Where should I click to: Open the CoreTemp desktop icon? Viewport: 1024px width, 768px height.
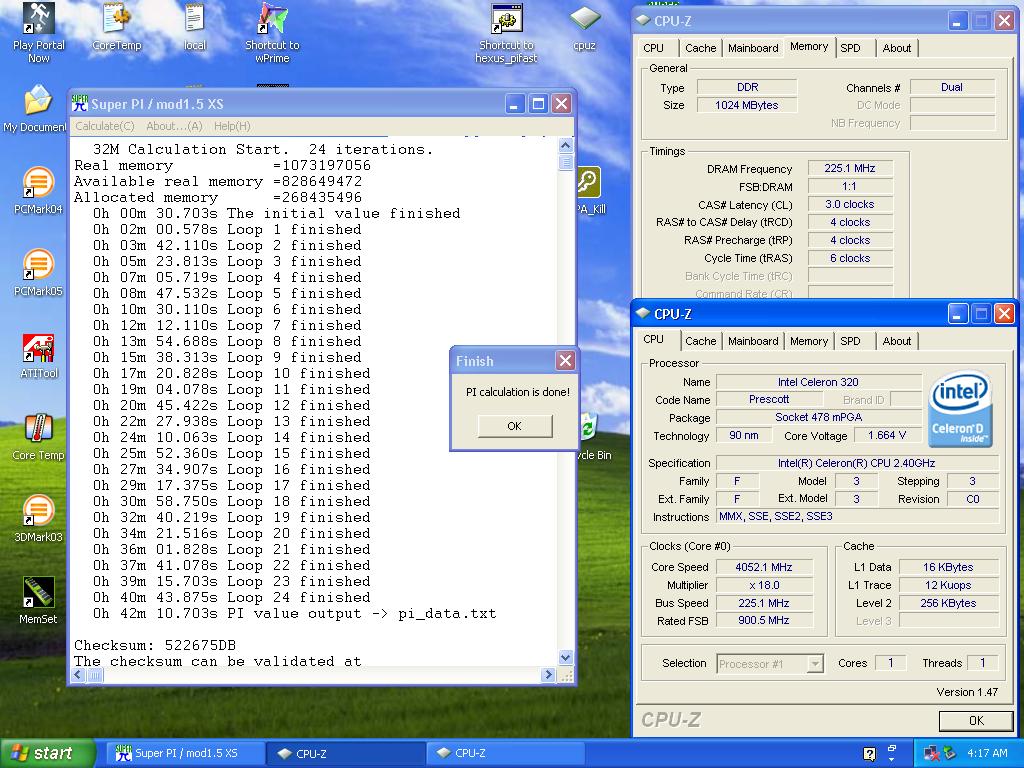(116, 27)
